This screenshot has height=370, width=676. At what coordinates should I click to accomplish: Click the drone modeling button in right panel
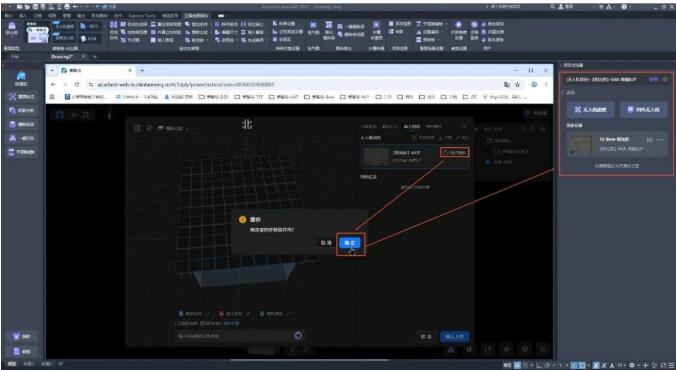pyautogui.click(x=590, y=110)
